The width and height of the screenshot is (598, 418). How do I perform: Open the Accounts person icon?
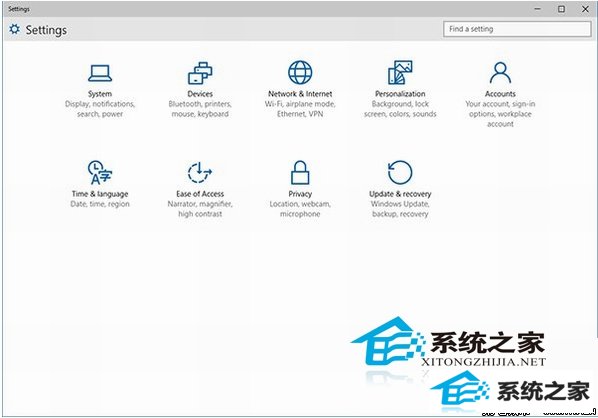tap(500, 73)
